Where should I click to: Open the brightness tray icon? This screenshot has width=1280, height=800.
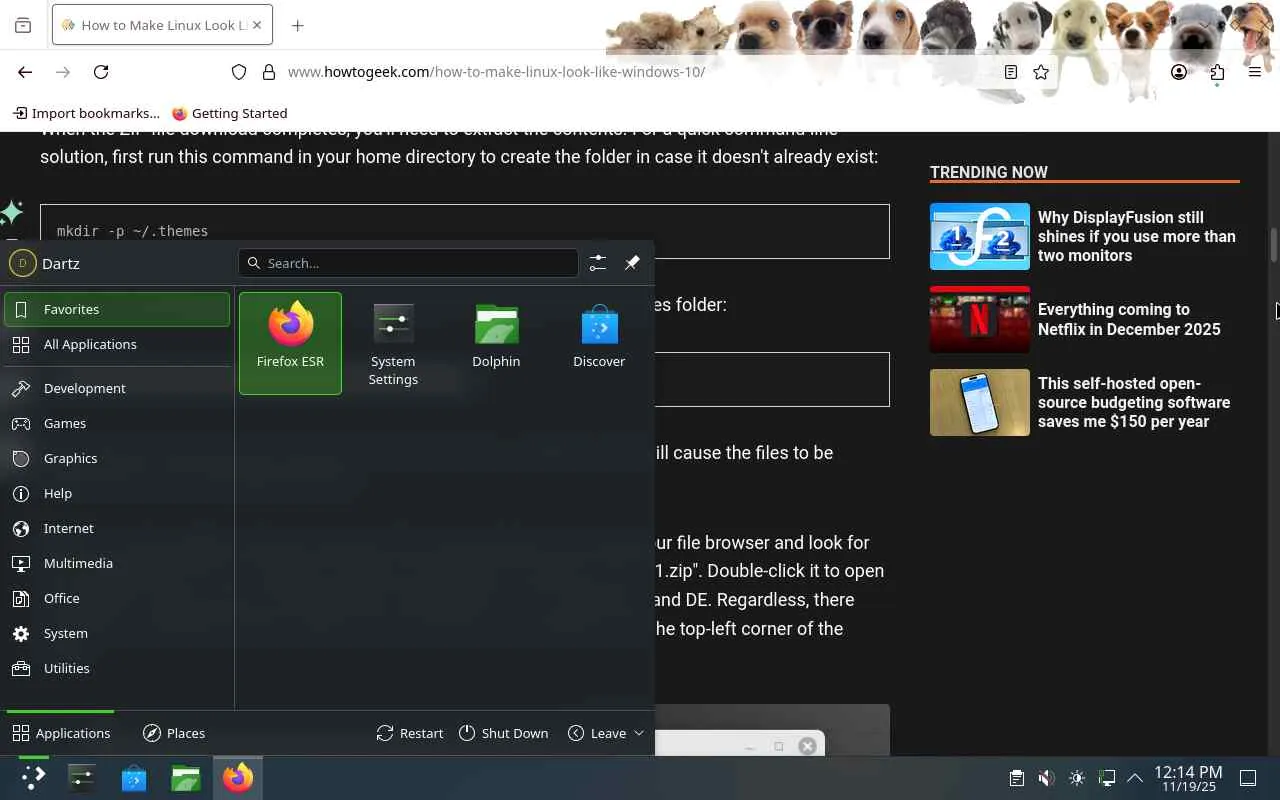(x=1076, y=778)
